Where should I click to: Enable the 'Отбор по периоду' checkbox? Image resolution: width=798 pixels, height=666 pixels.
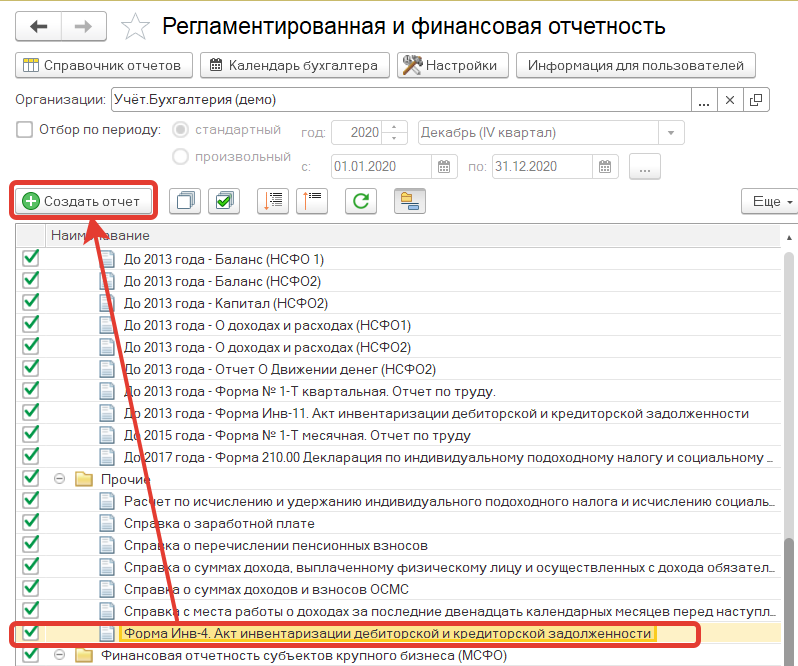[24, 130]
